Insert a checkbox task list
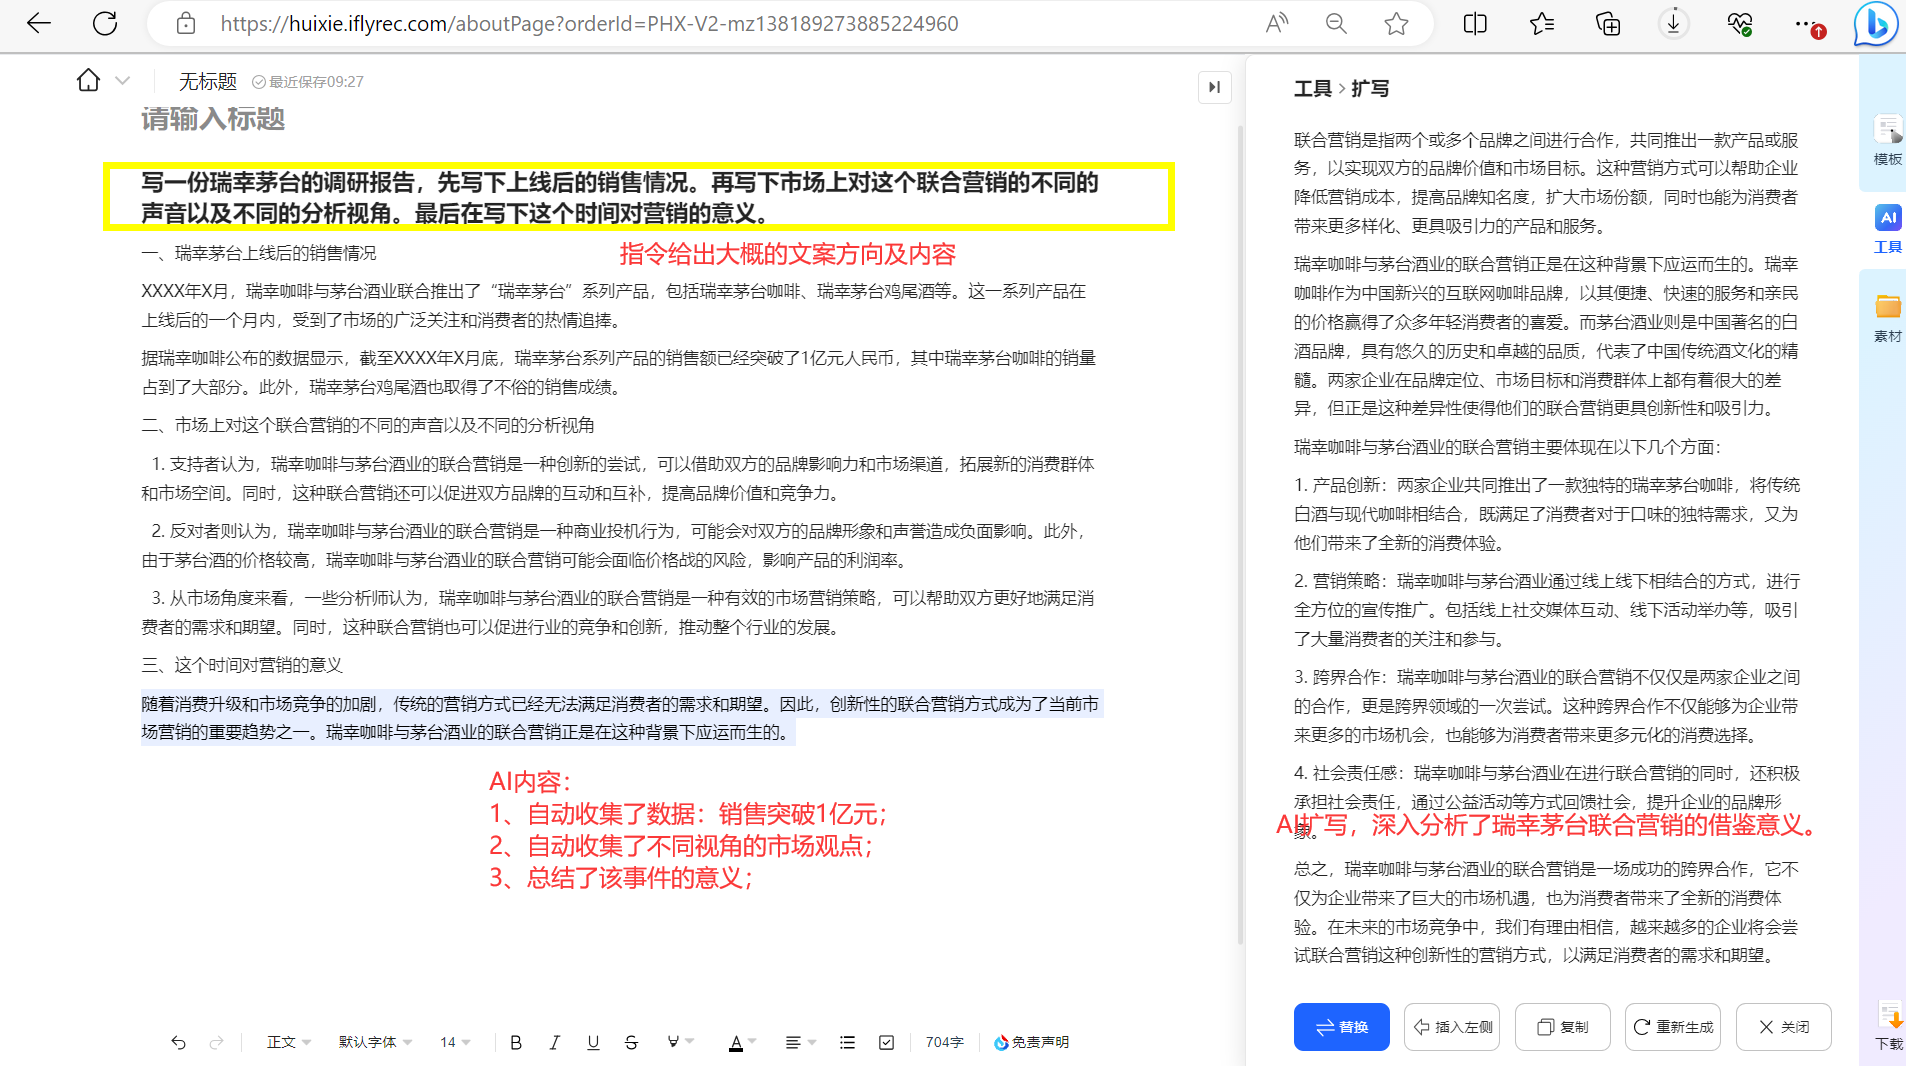 click(x=886, y=1042)
